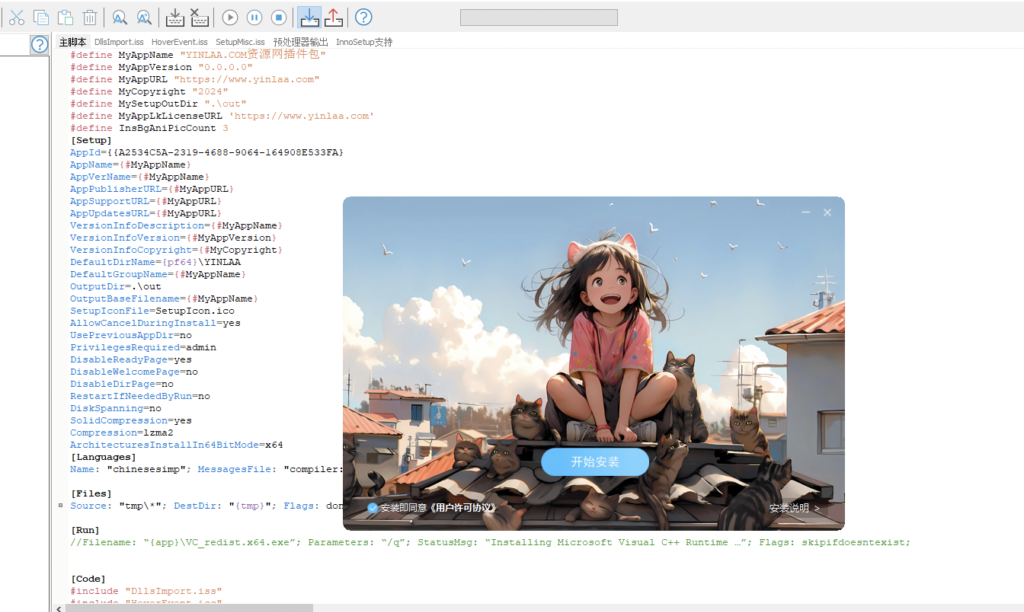1024x612 pixels.
Task: Click the Copy toolbar icon
Action: click(40, 18)
